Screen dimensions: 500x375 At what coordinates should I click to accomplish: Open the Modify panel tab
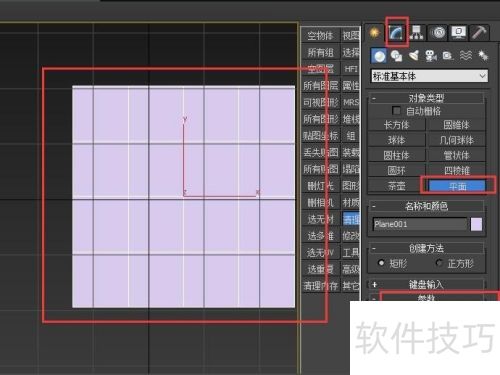(x=396, y=33)
